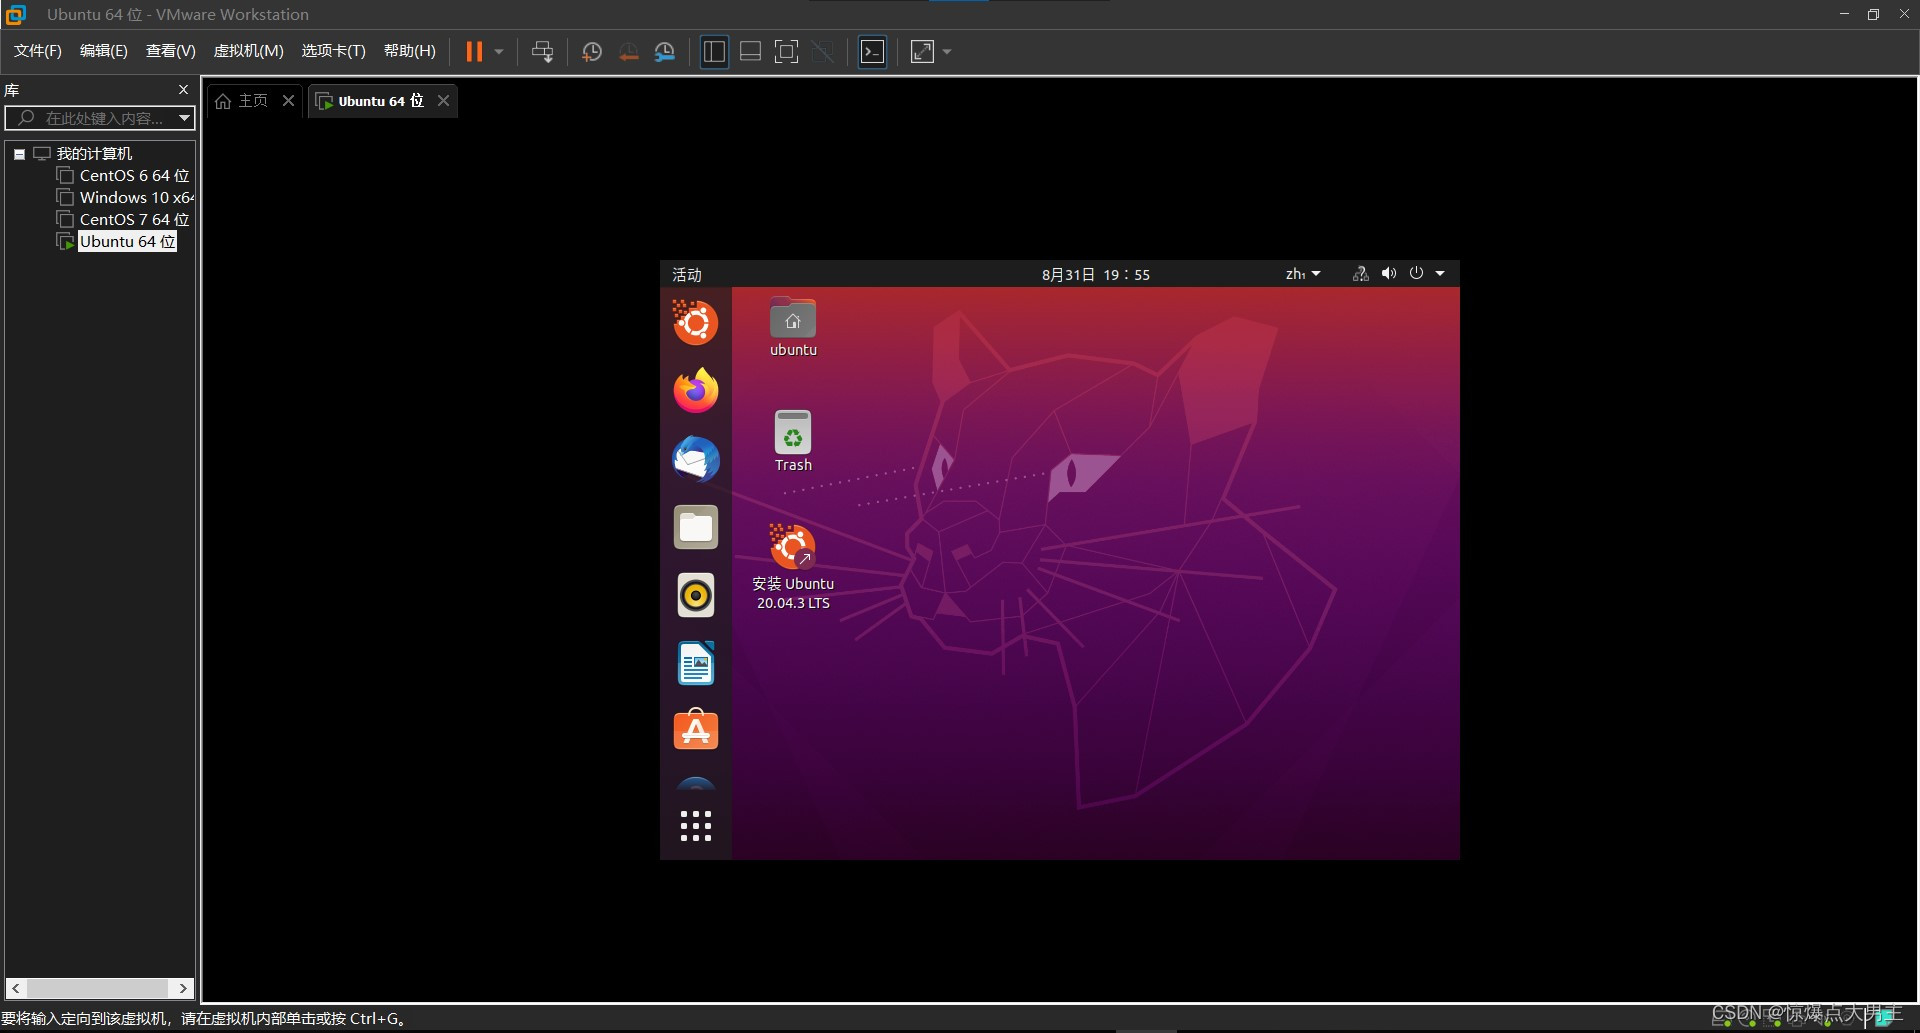Click the library scrollbar left arrow
The height and width of the screenshot is (1033, 1920).
point(15,988)
